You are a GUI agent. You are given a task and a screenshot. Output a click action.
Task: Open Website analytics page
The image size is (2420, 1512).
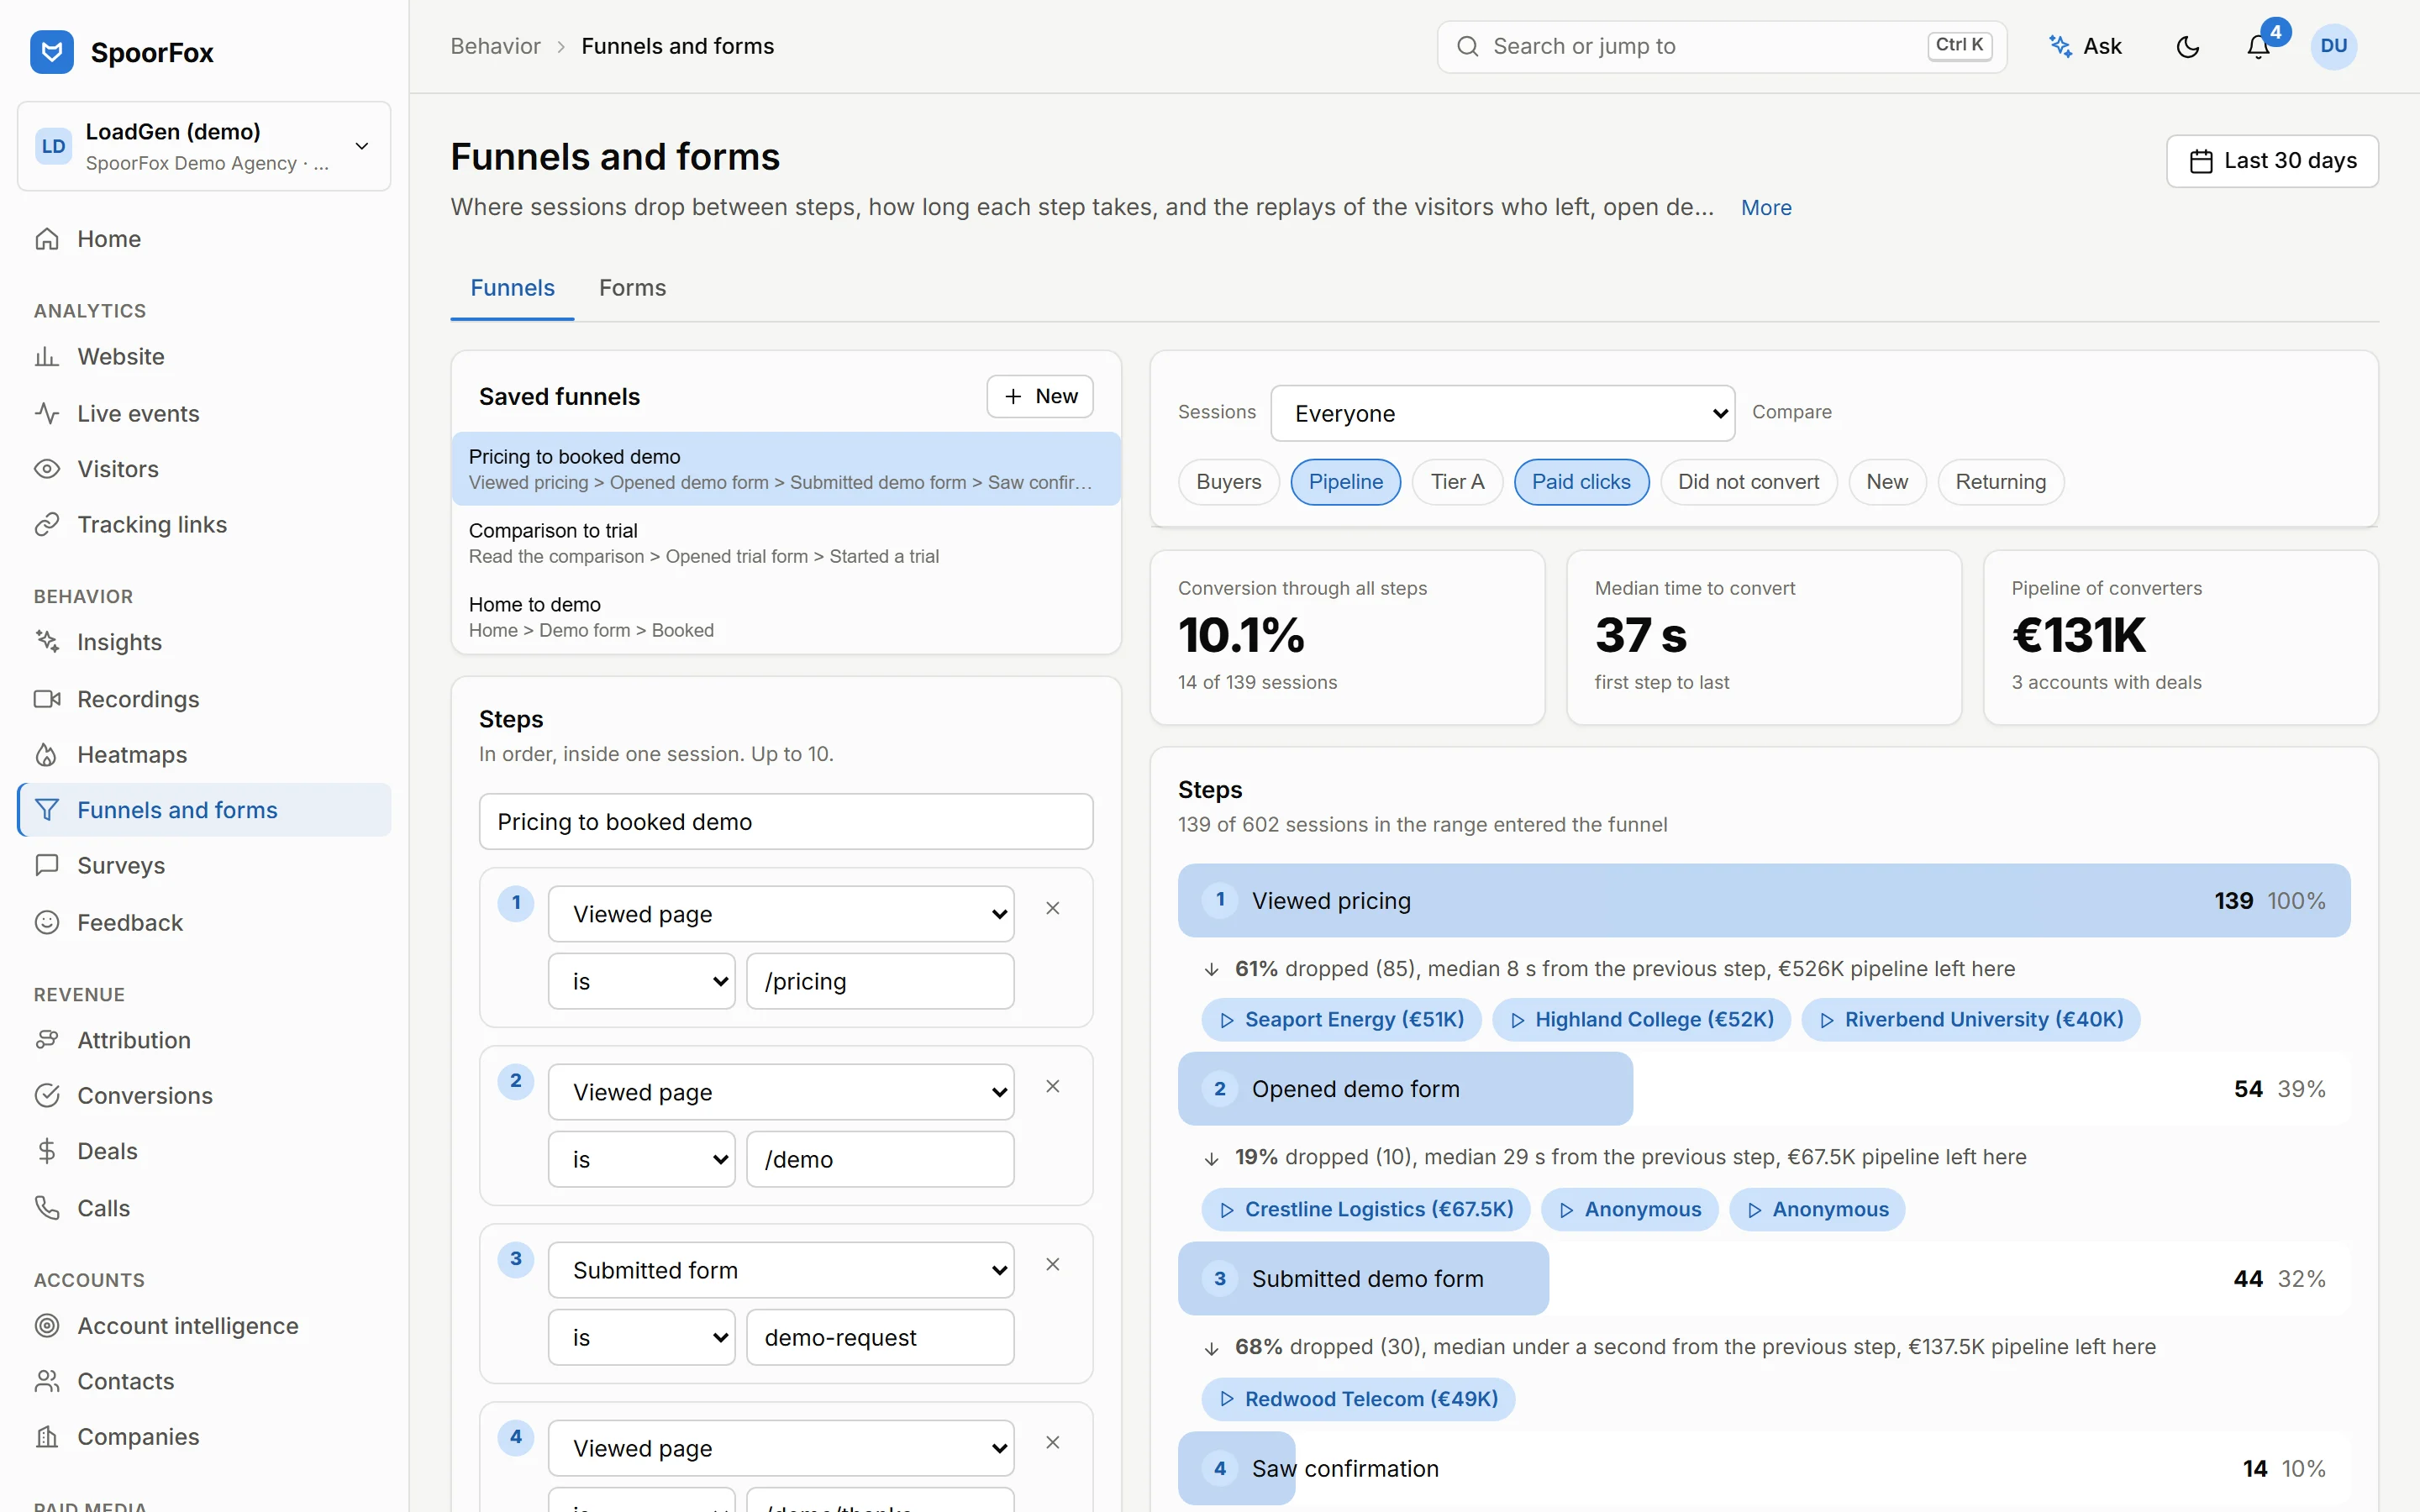point(204,357)
